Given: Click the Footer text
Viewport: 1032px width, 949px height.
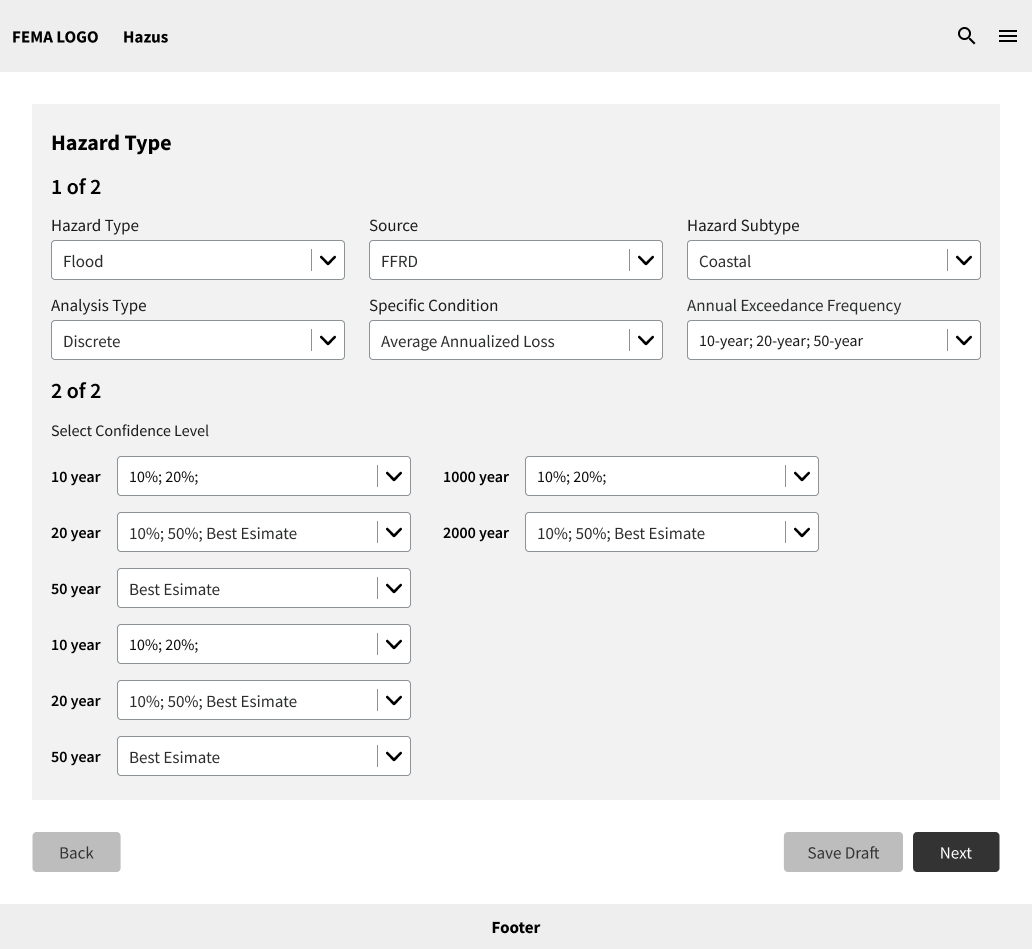Looking at the screenshot, I should point(516,927).
